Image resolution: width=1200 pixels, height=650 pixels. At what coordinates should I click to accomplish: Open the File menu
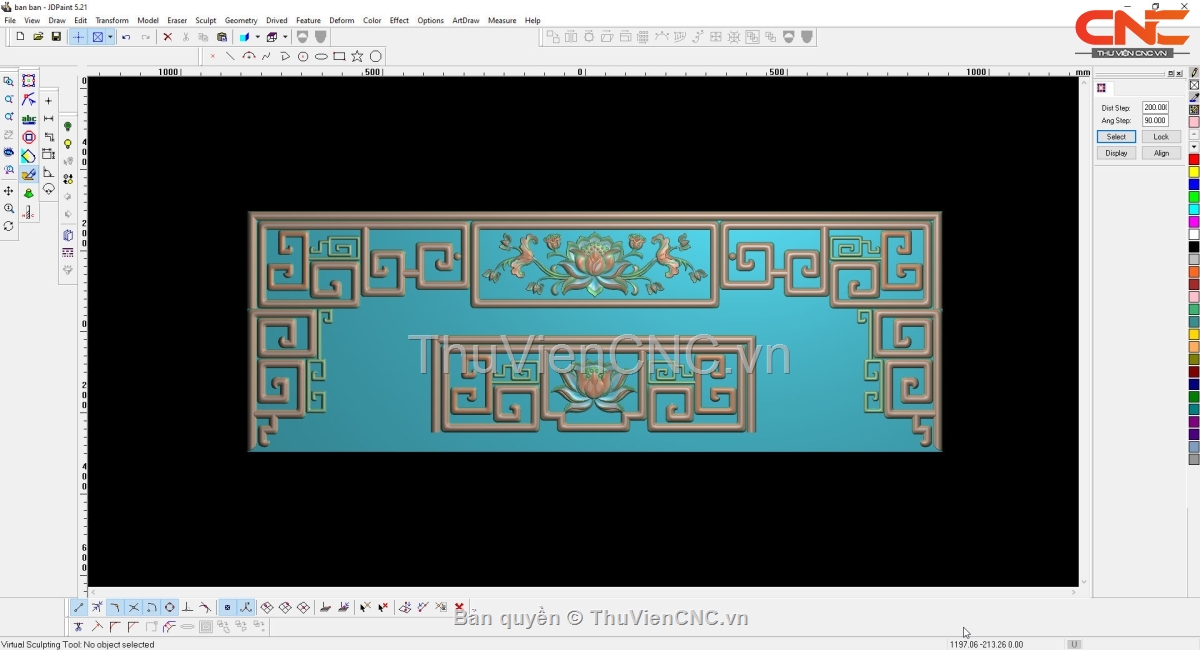(10, 20)
